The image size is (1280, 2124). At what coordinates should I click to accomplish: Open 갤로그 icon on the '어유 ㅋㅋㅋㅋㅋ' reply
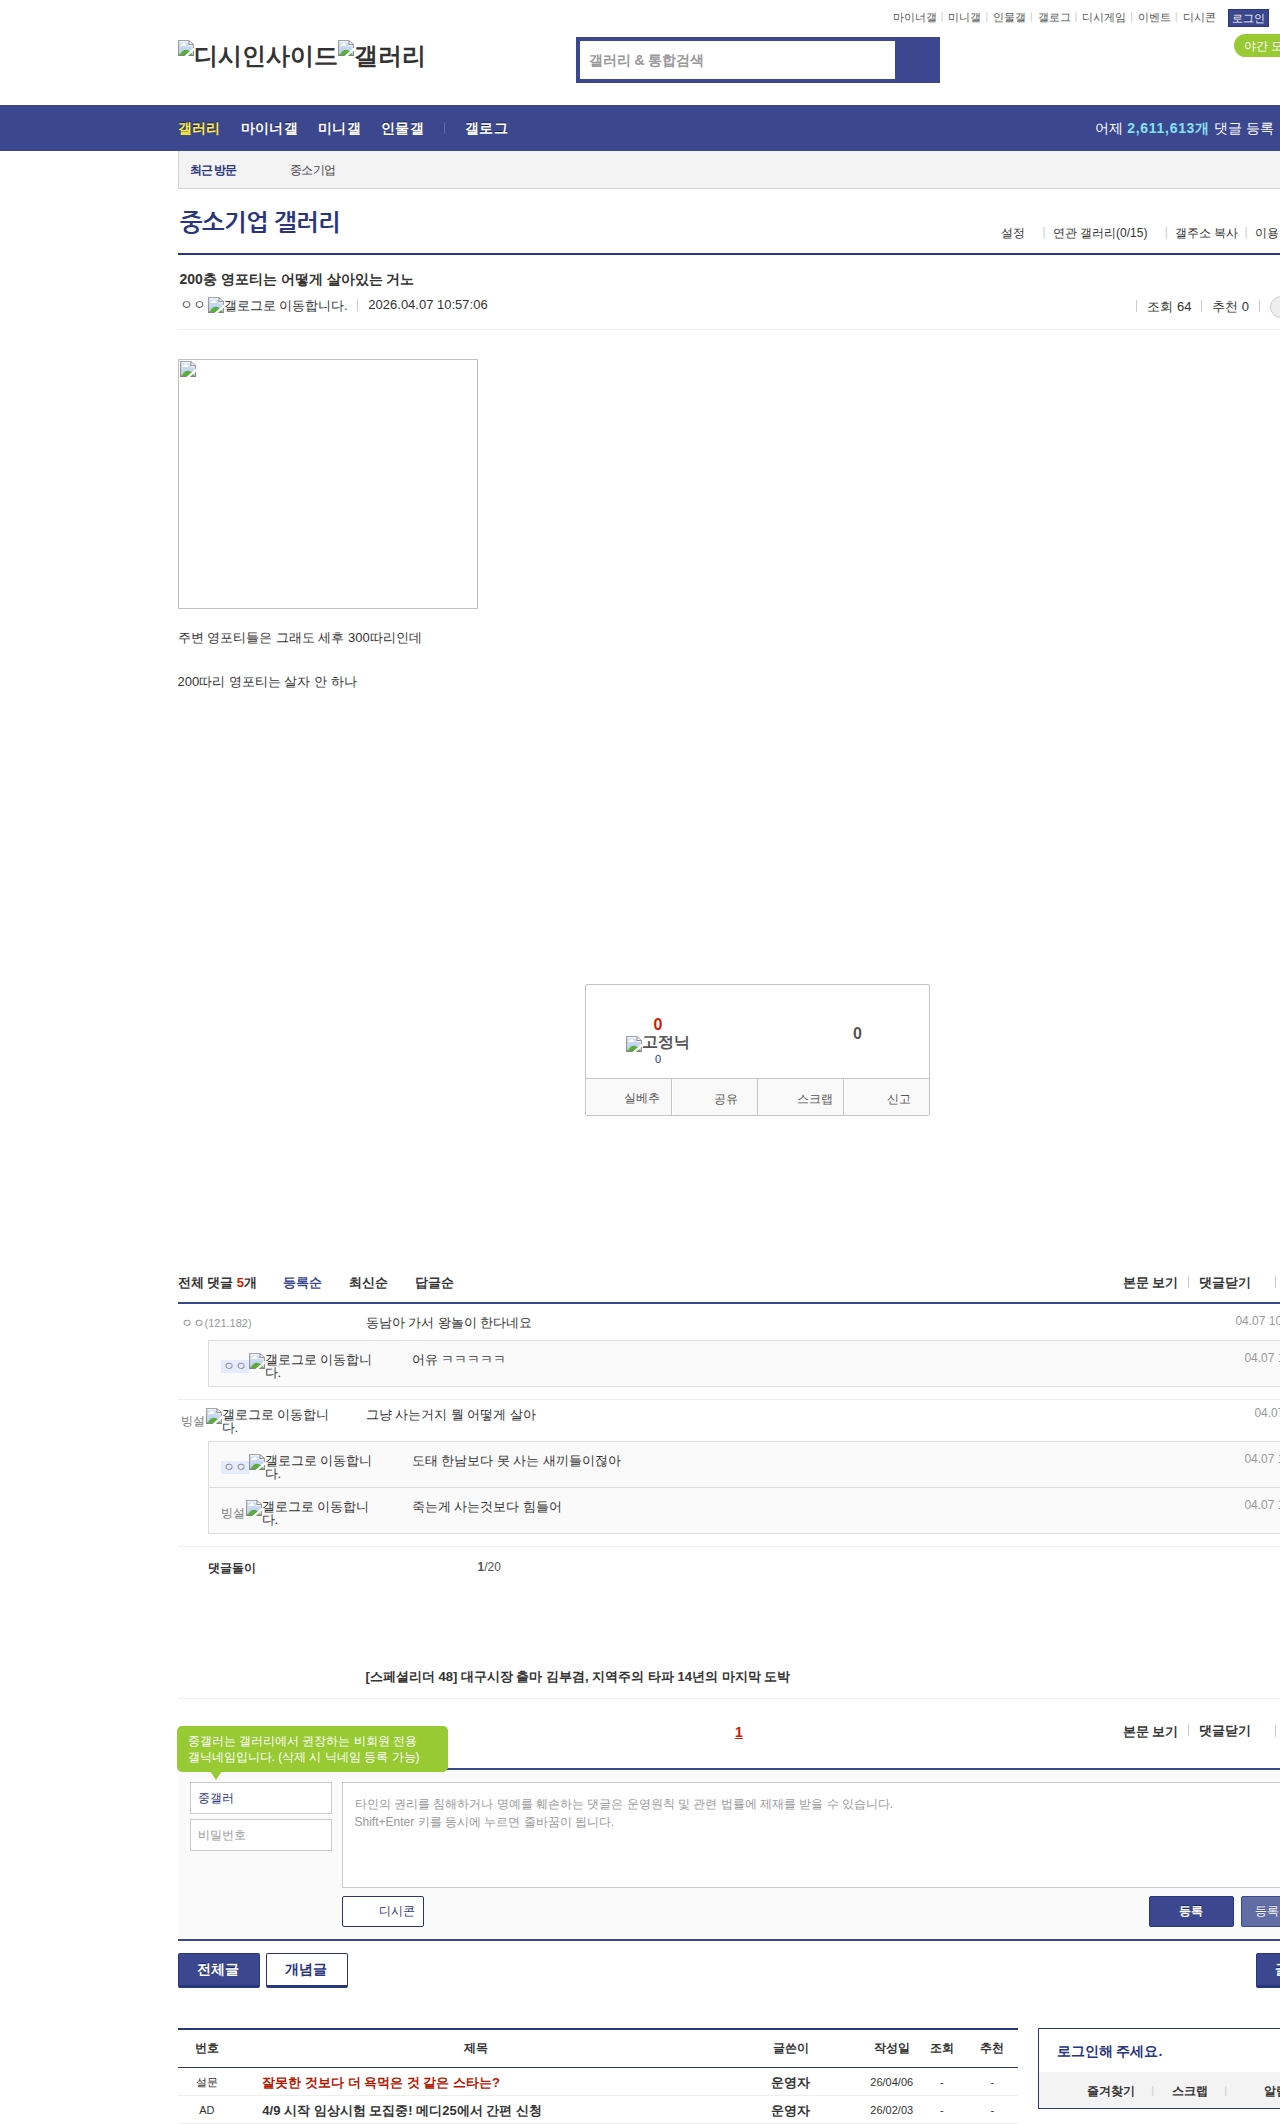click(x=310, y=1365)
